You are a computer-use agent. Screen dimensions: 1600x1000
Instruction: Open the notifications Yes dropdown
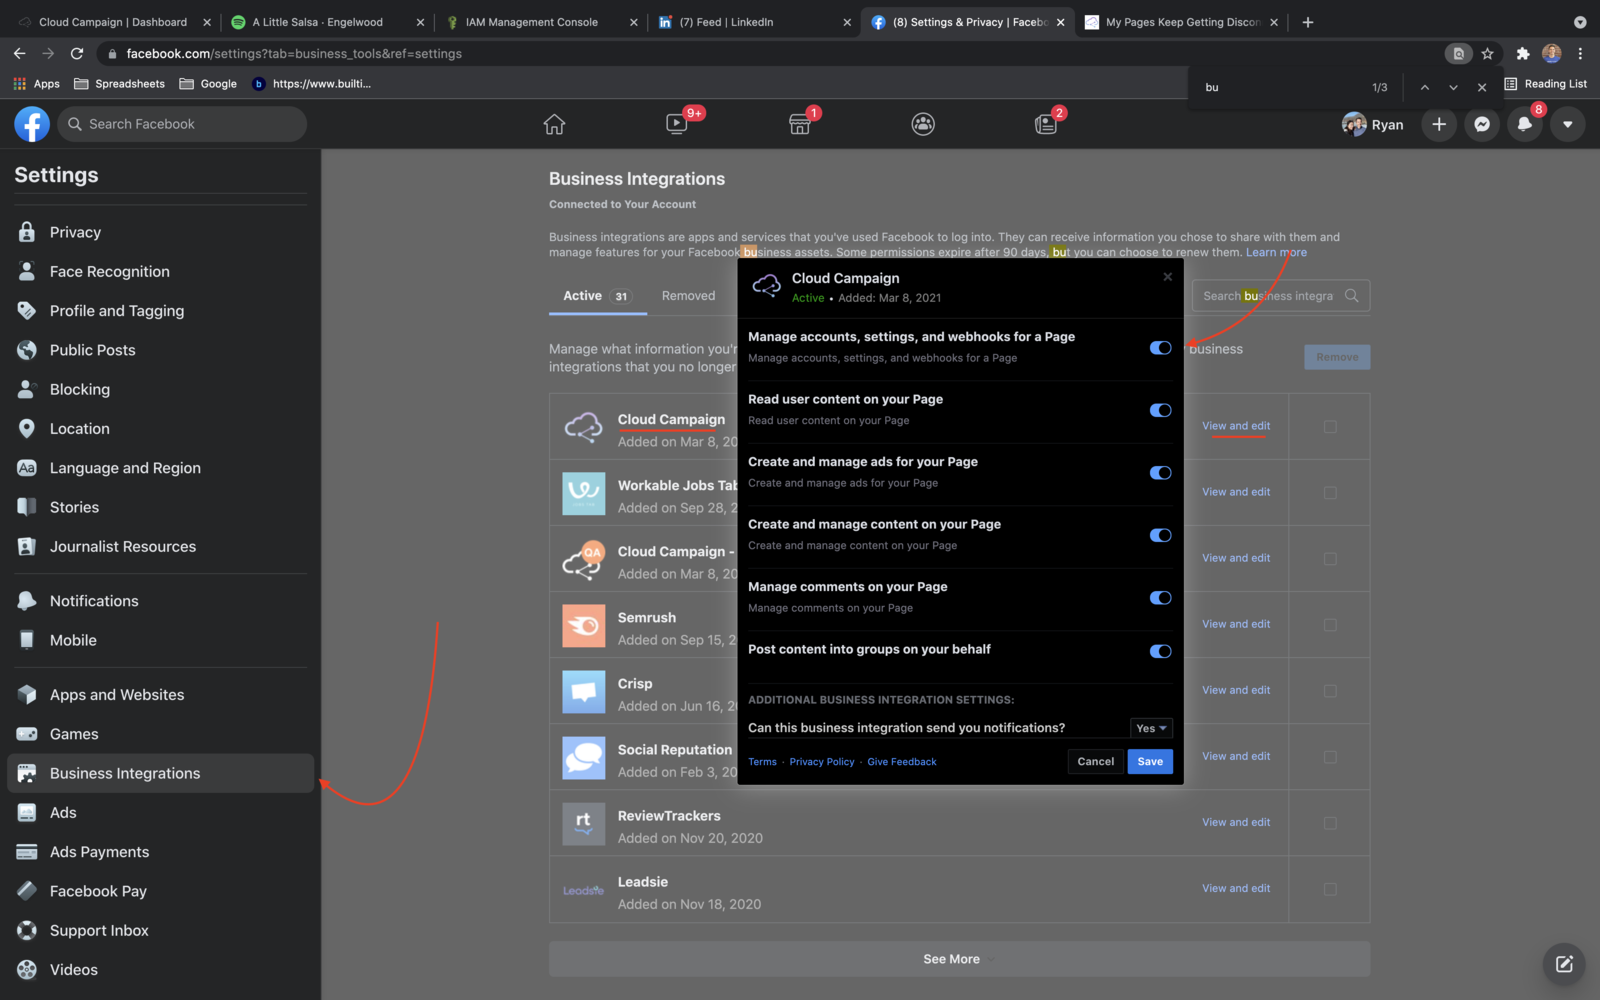click(x=1151, y=728)
